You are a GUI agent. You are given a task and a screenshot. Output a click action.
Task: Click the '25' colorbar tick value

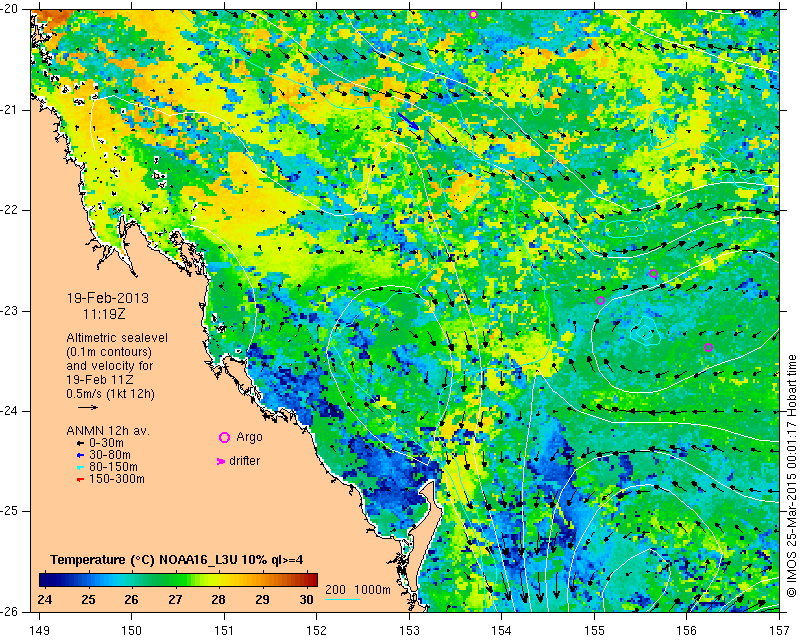[88, 600]
